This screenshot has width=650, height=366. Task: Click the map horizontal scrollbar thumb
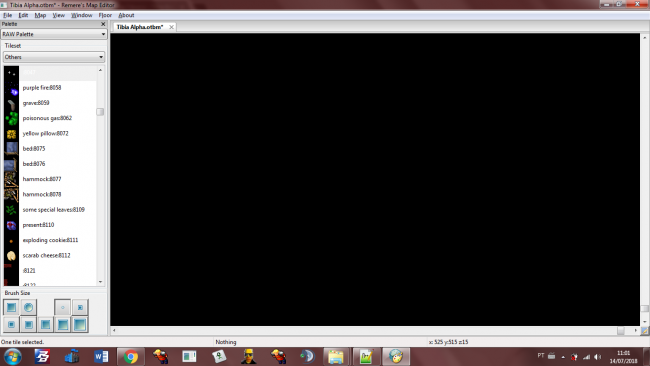tap(621, 330)
